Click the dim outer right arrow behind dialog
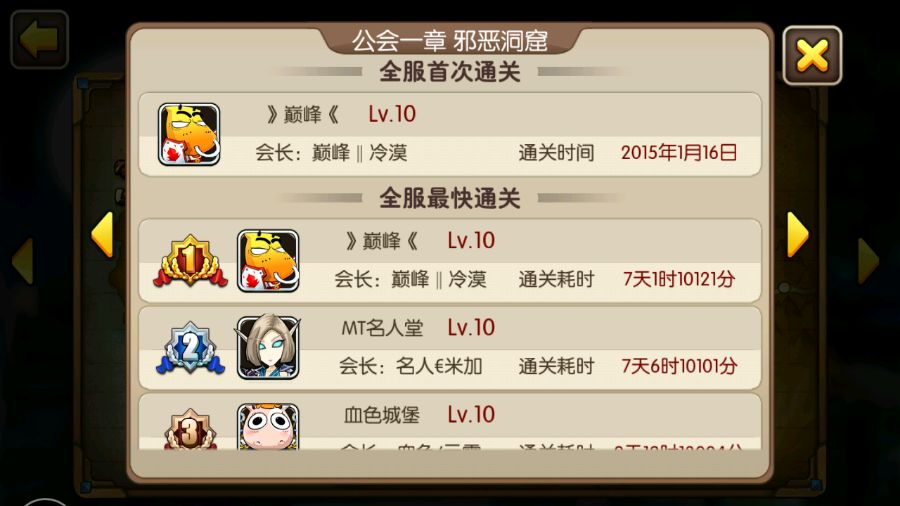This screenshot has height=506, width=900. (x=868, y=261)
